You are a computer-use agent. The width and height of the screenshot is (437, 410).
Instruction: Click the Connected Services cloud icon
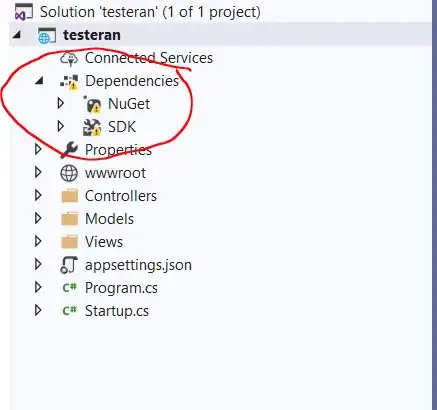pyautogui.click(x=69, y=59)
